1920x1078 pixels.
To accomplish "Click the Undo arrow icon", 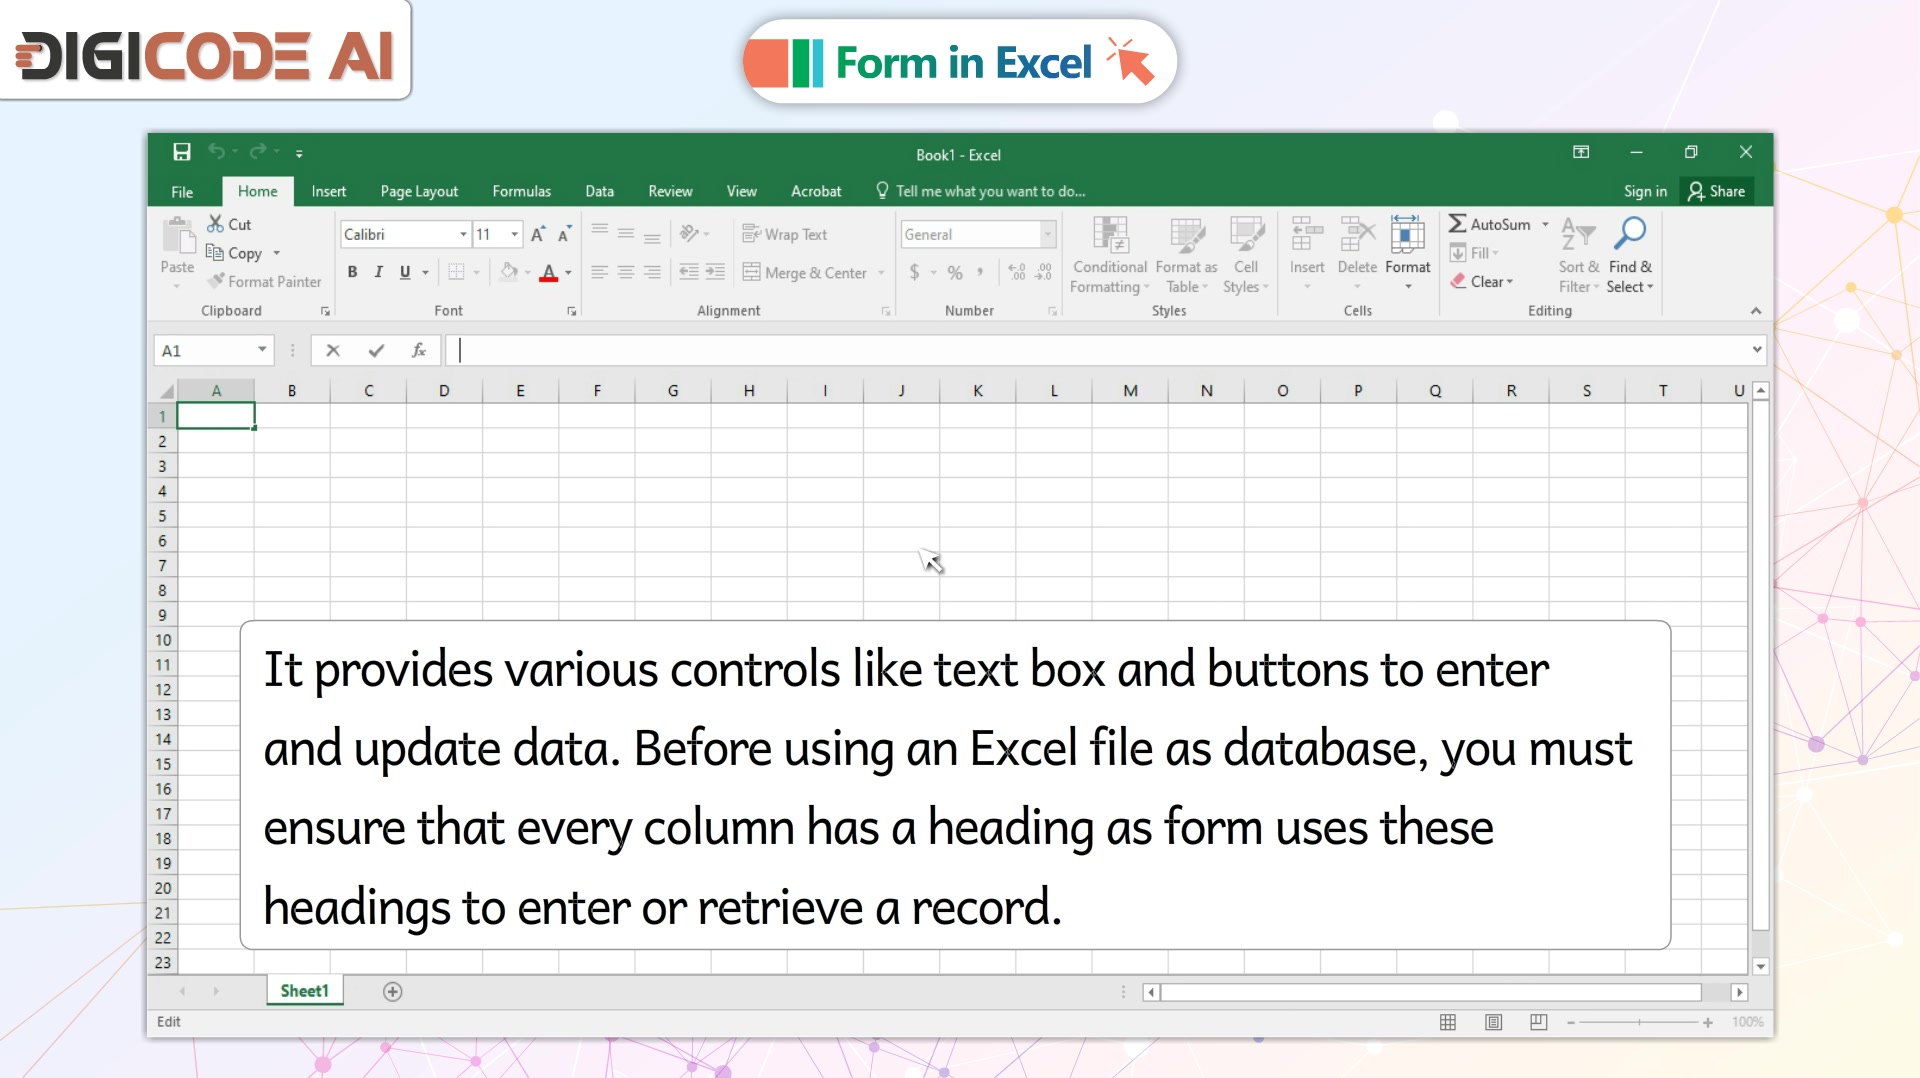I will (x=216, y=152).
